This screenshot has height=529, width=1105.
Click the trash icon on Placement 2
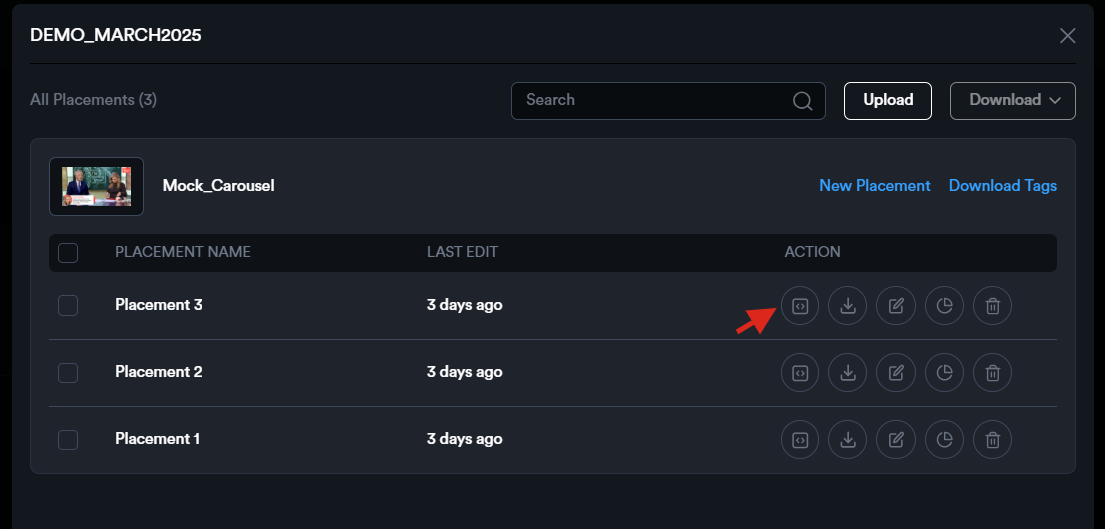(992, 373)
